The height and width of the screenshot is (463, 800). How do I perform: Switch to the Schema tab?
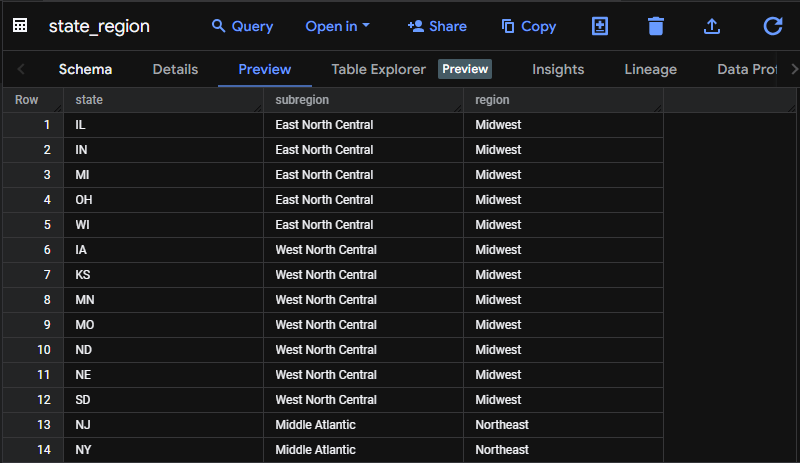(x=85, y=69)
